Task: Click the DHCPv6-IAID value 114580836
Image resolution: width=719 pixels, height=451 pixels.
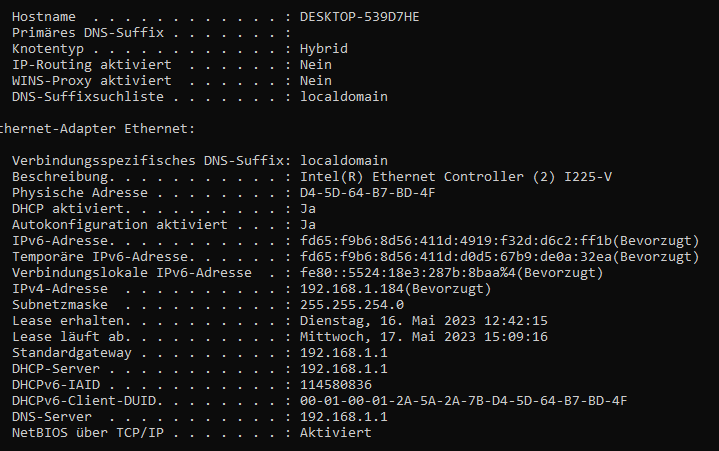Action: point(336,384)
